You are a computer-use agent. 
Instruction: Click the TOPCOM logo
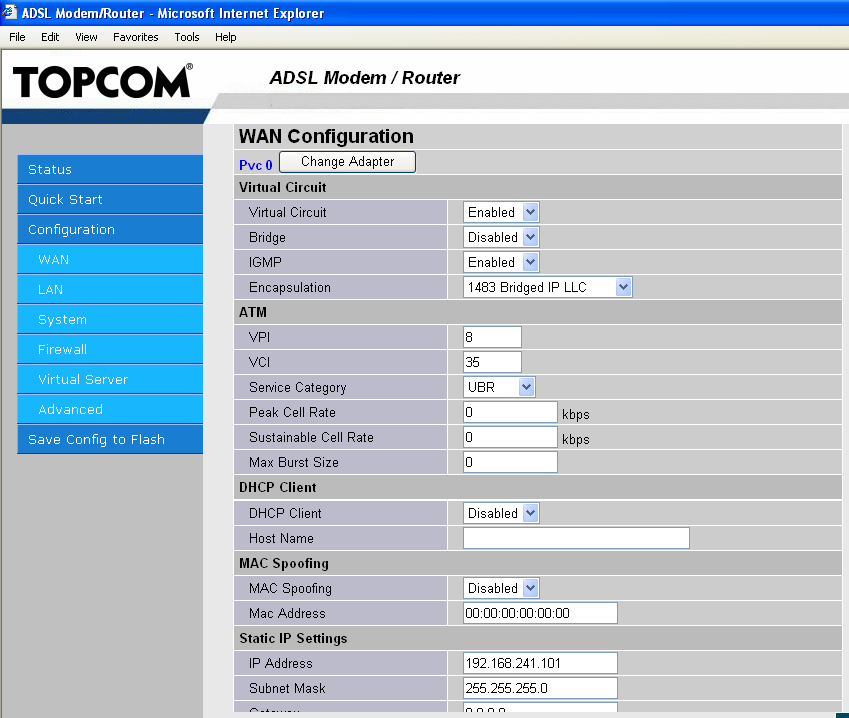click(103, 81)
